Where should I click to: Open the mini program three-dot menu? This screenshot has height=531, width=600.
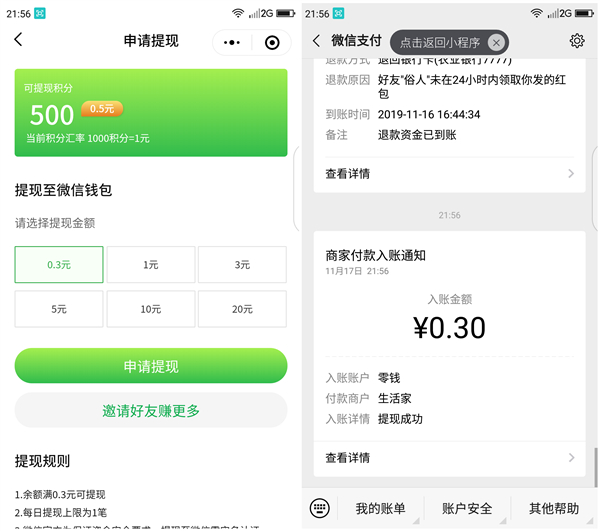pos(232,42)
